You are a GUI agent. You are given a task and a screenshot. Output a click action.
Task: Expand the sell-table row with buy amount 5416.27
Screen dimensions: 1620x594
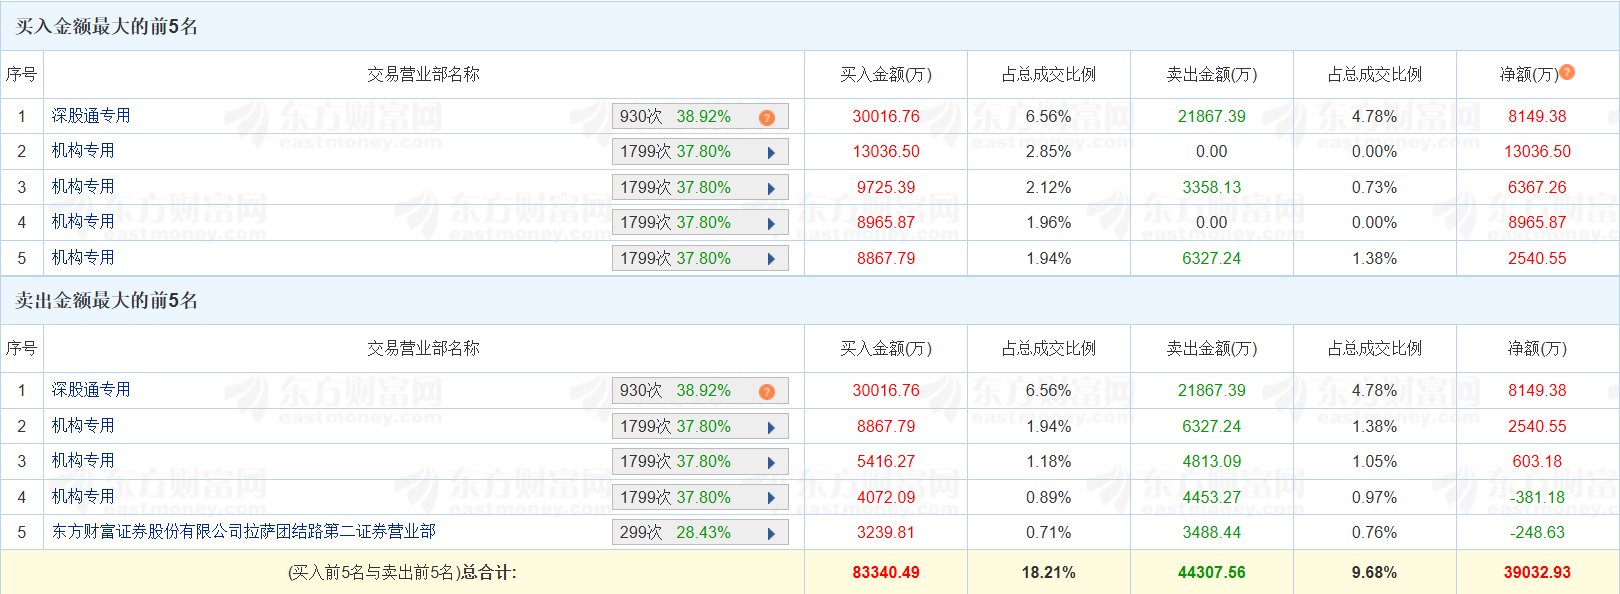click(x=771, y=463)
